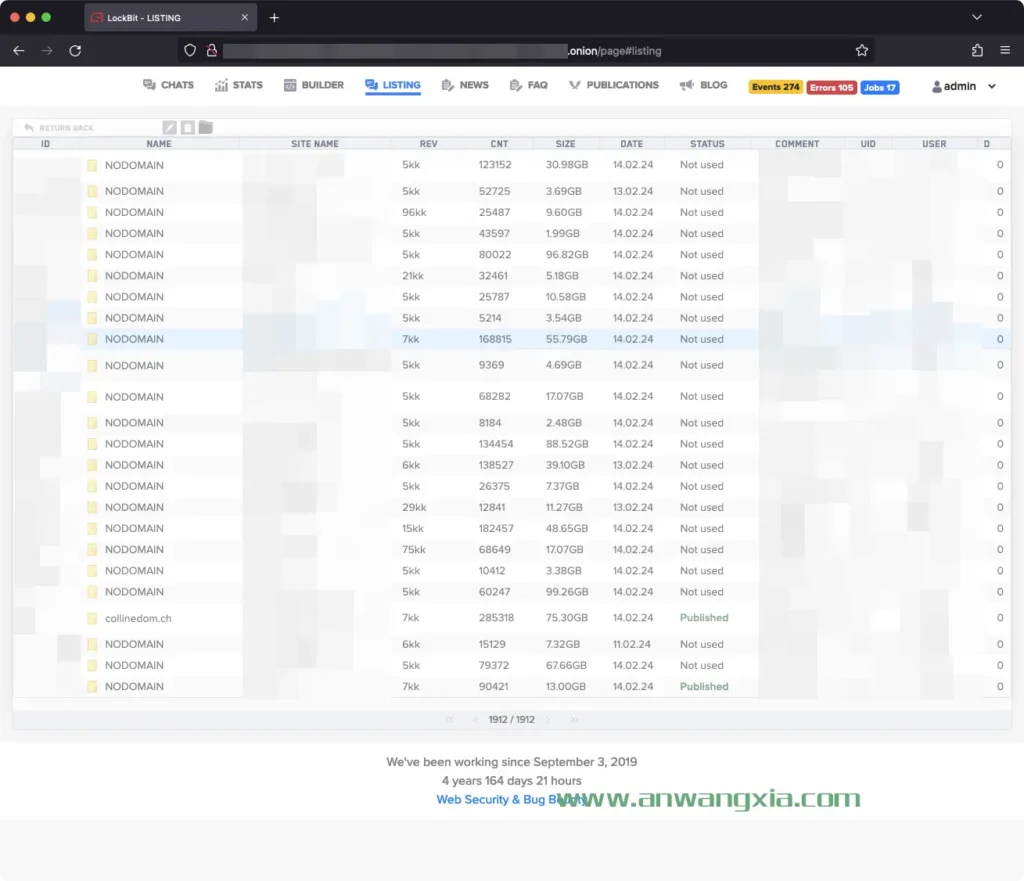This screenshot has width=1024, height=881.
Task: Click folder icon of row with size 96.82GB
Action: coord(92,255)
